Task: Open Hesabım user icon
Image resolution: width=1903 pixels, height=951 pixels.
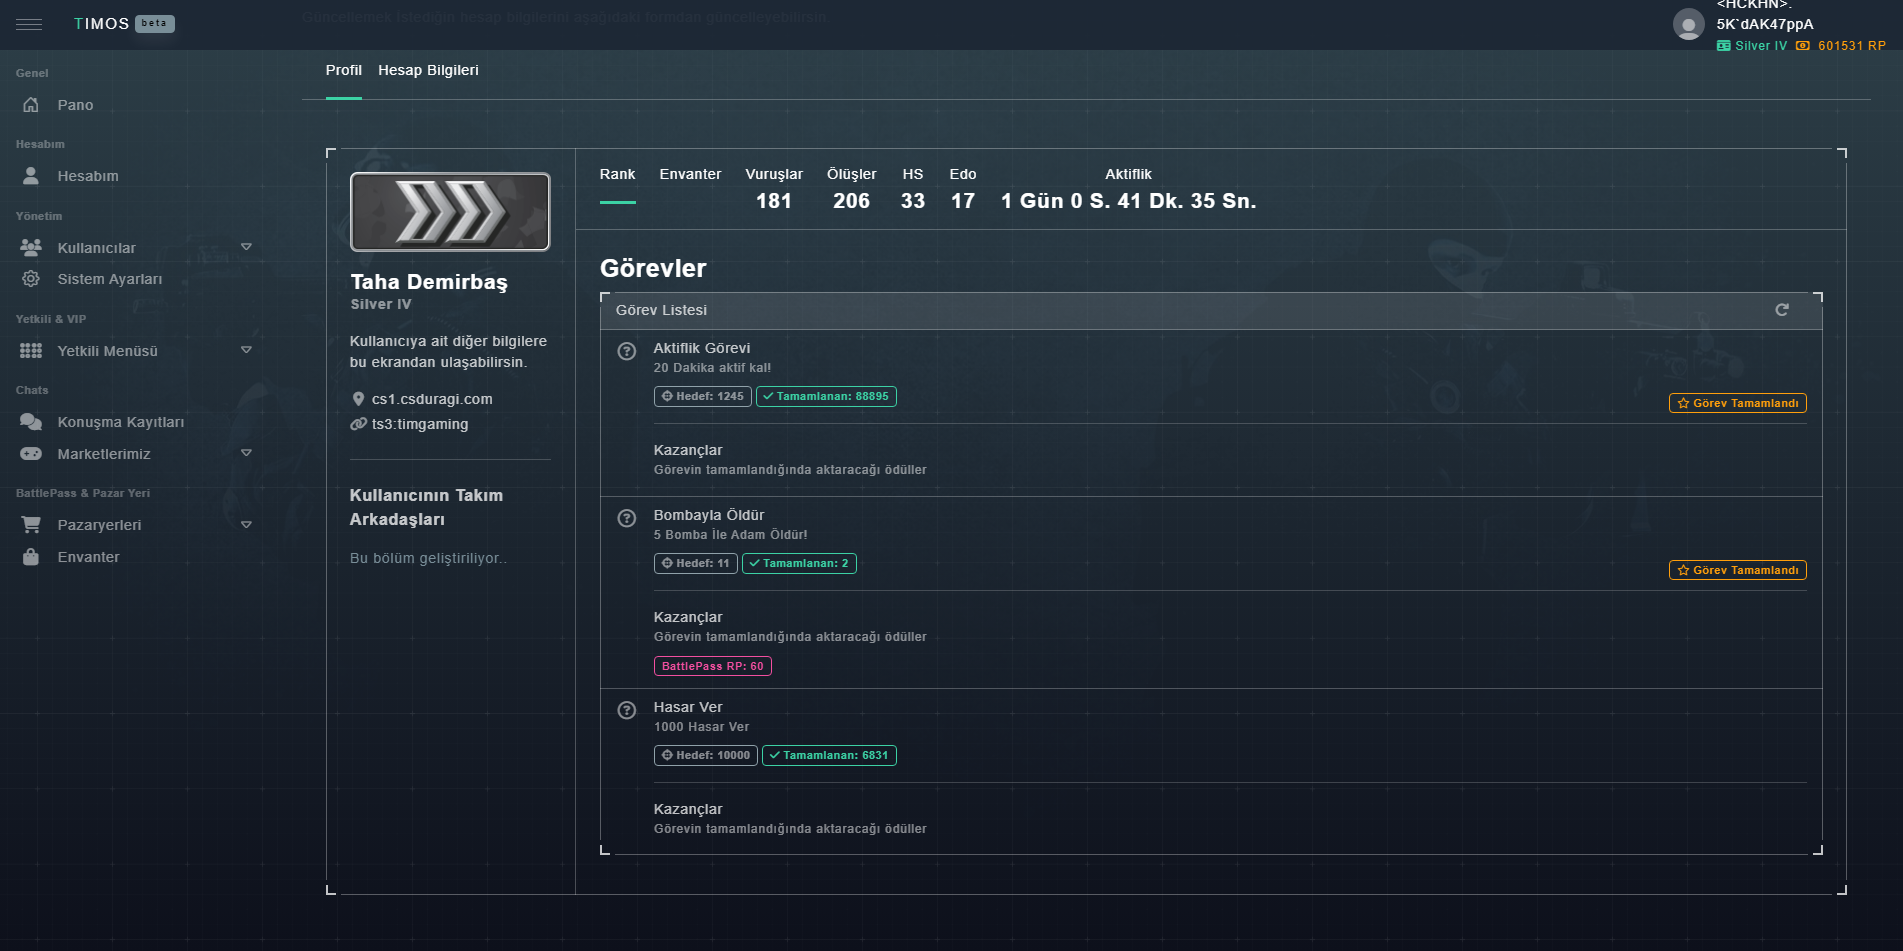Action: click(x=31, y=176)
